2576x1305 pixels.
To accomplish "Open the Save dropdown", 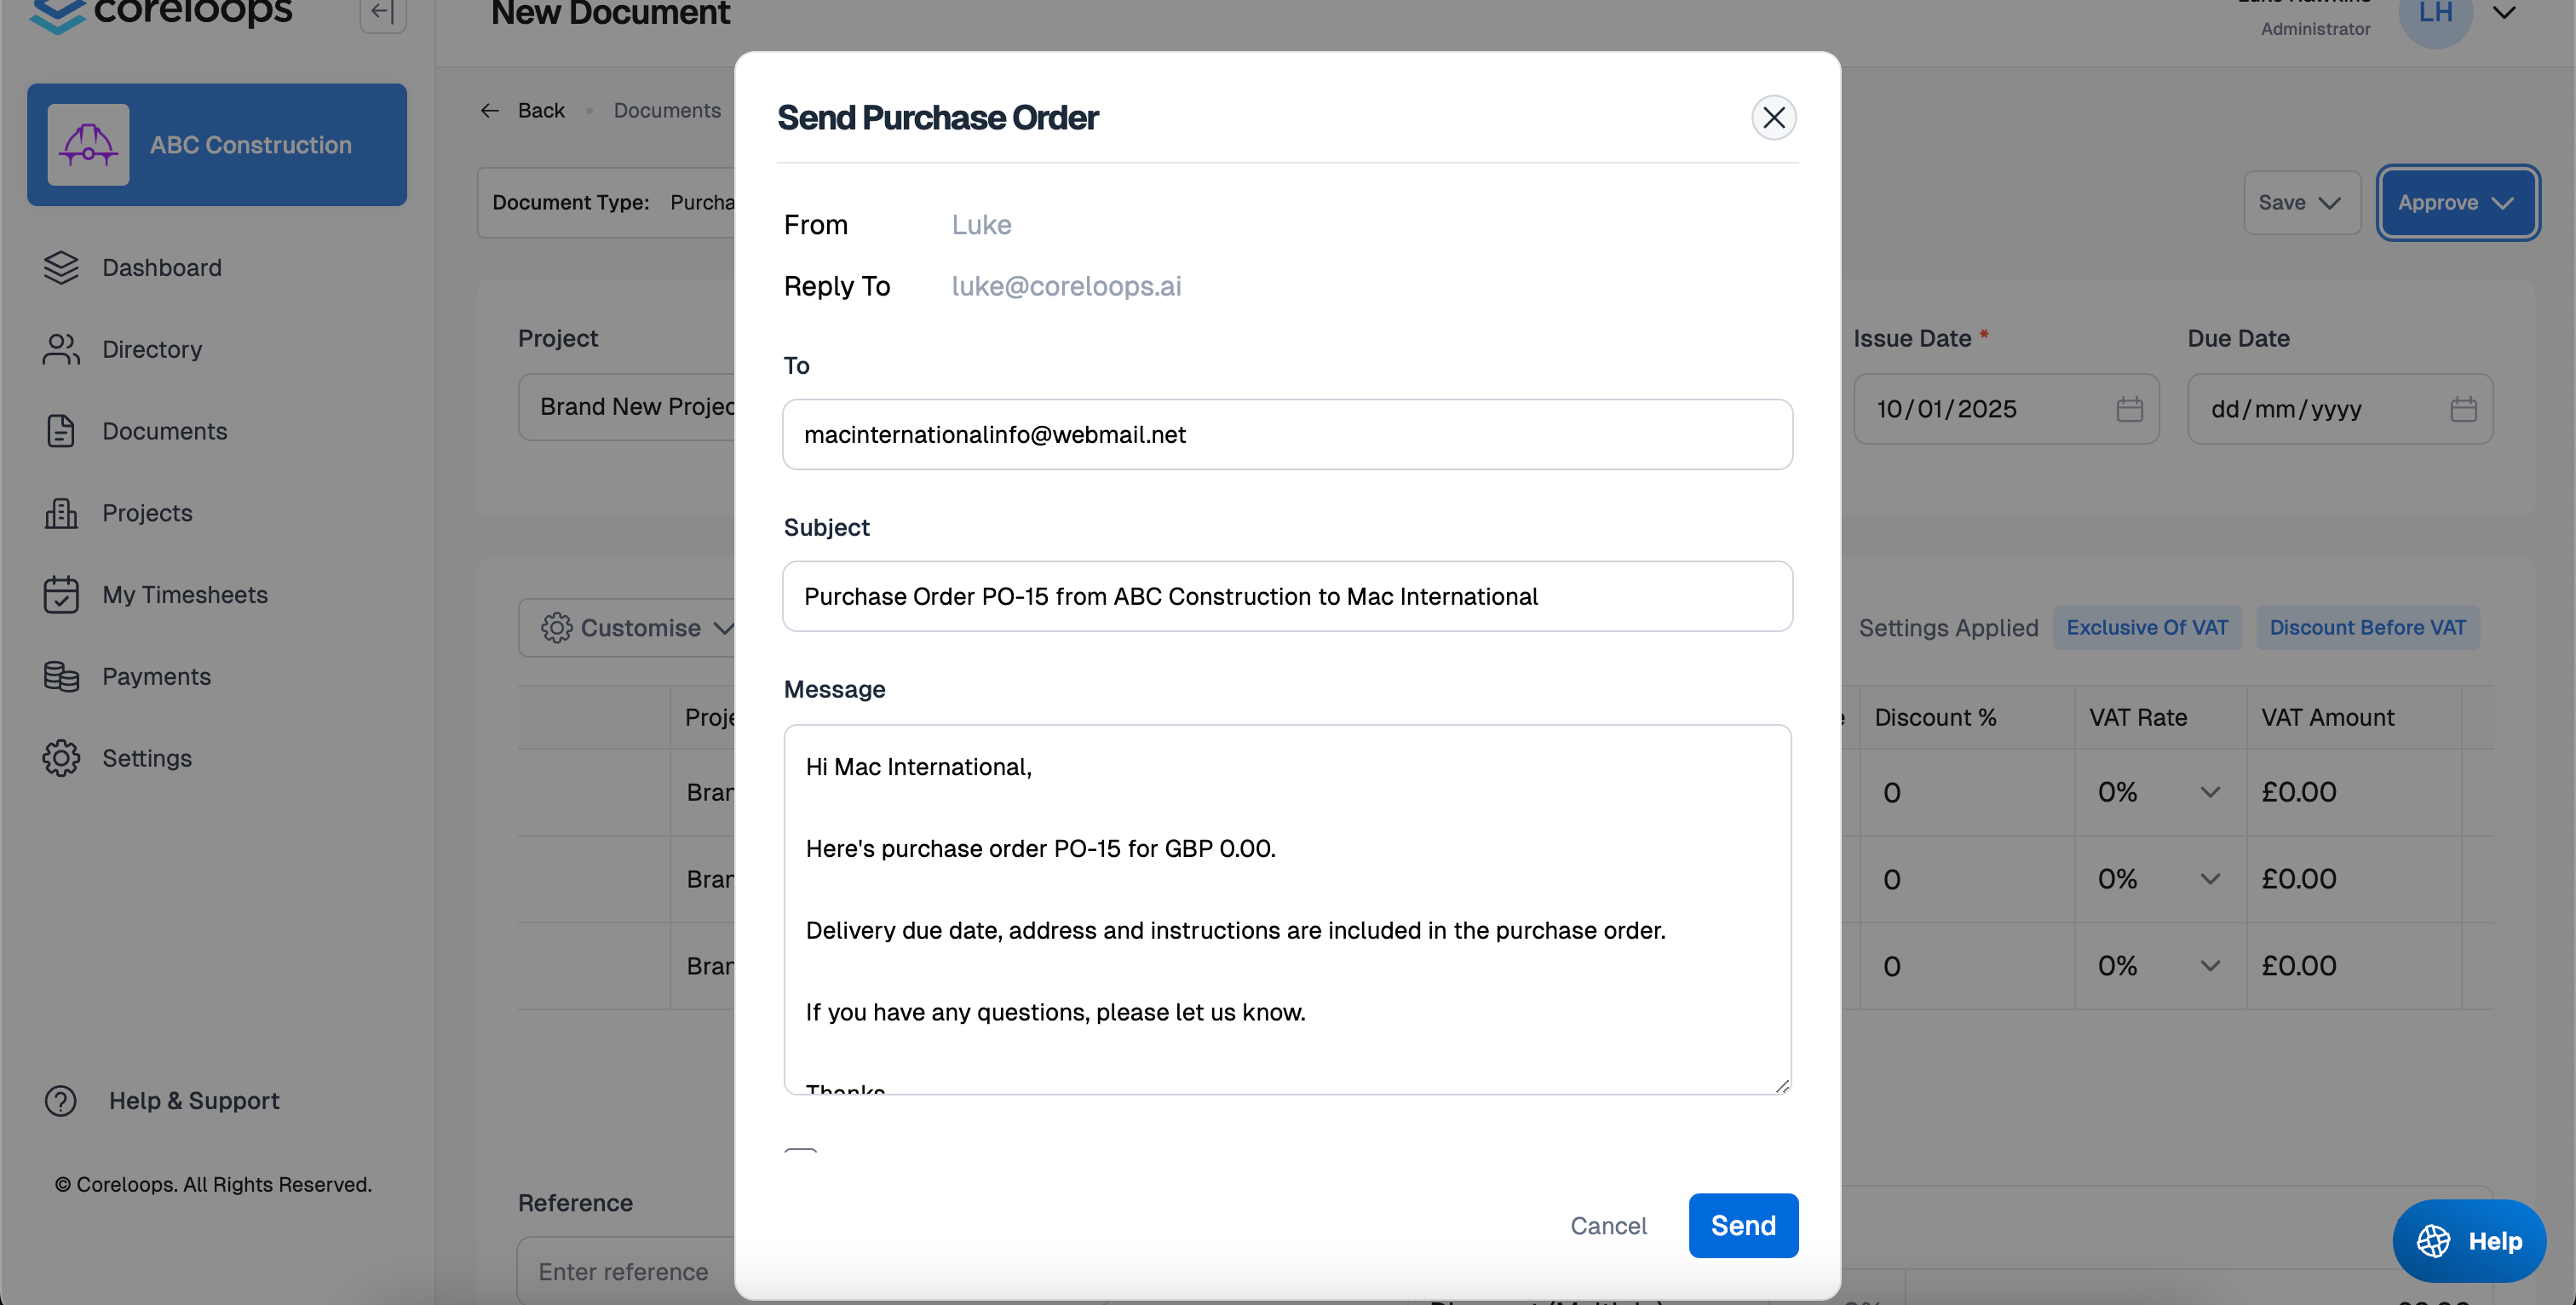I will 2301,203.
